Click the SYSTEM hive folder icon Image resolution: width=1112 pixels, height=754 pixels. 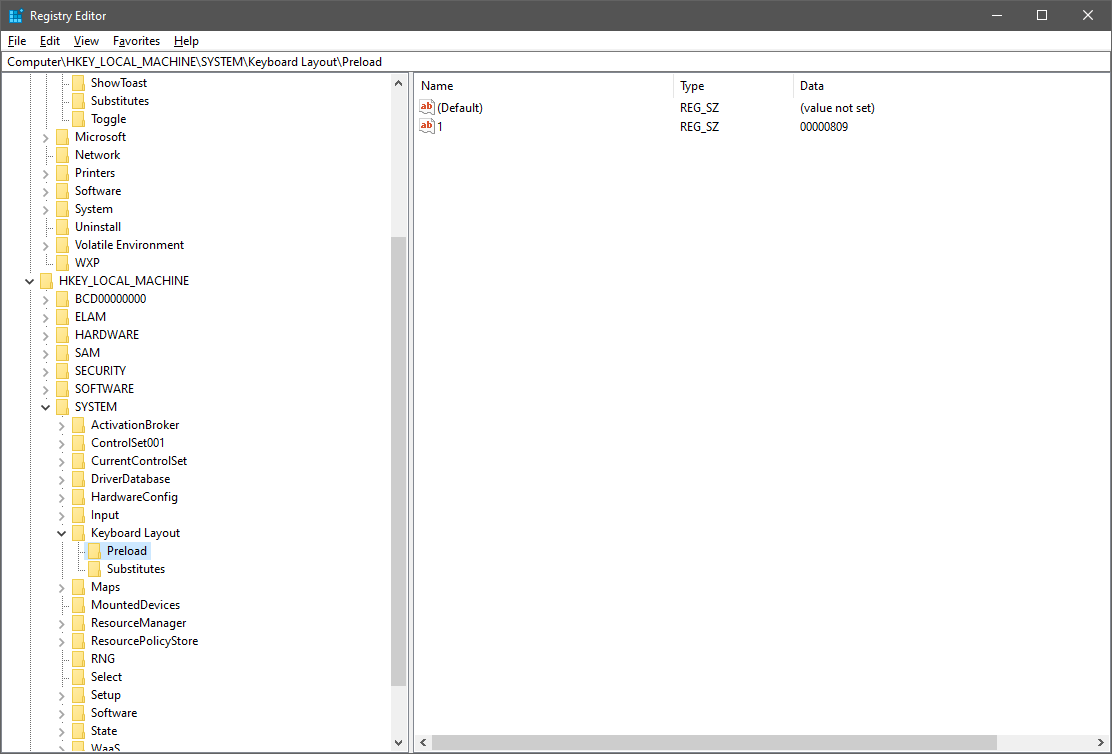63,407
